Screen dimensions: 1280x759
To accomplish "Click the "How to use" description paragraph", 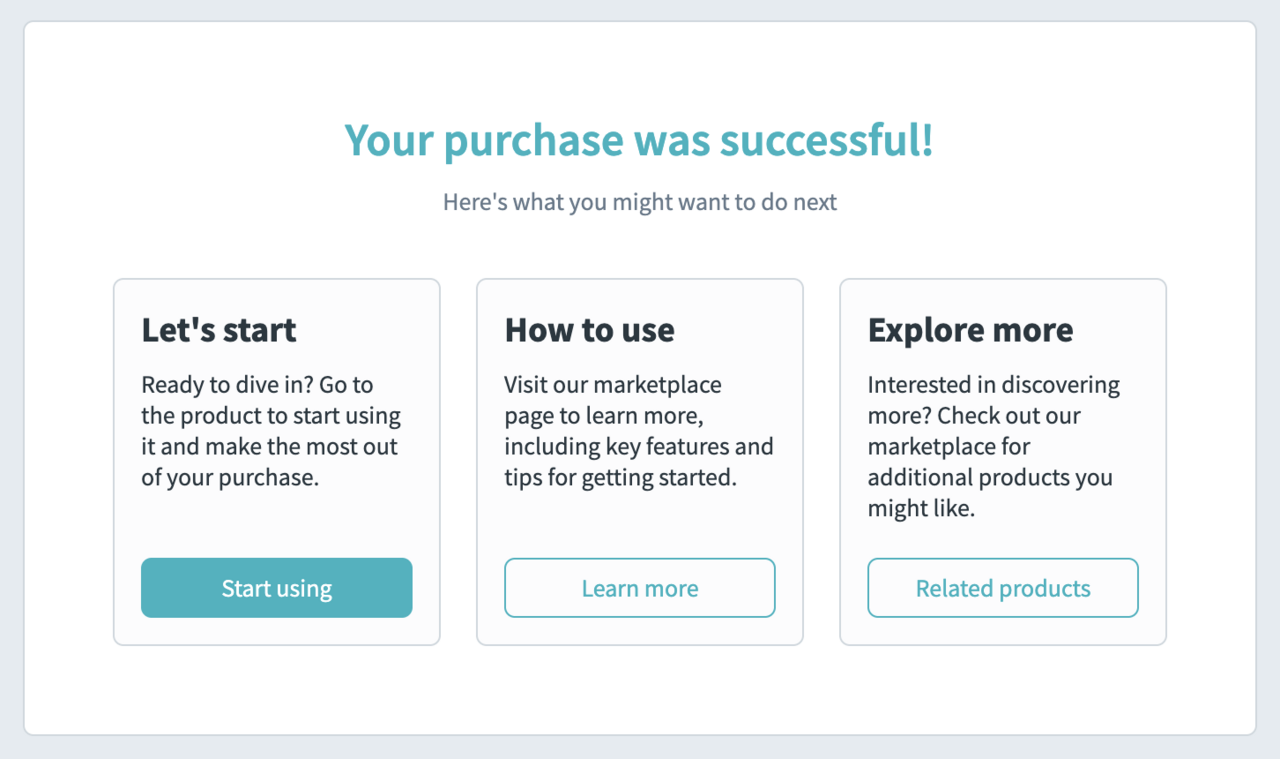I will pyautogui.click(x=638, y=431).
